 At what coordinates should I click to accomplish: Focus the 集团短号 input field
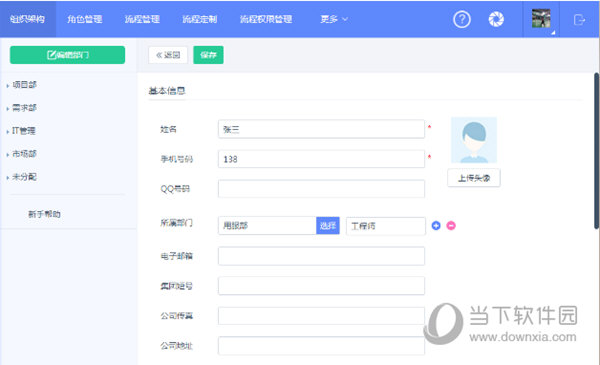(x=321, y=286)
